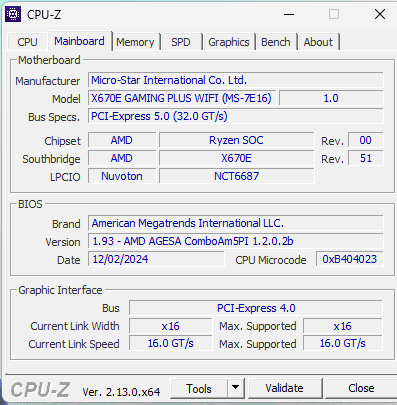Open the Graphics tab
The height and width of the screenshot is (405, 397).
pos(229,42)
